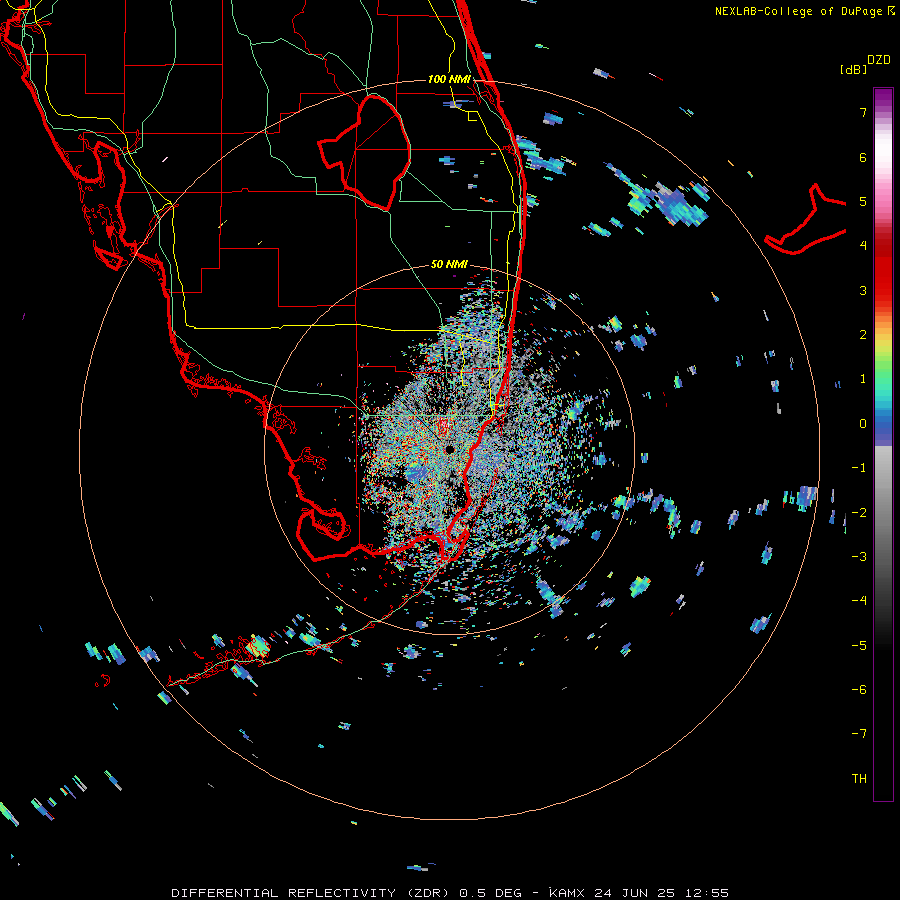Click the color scale value -5
Screen dimensions: 900x900
(x=859, y=646)
